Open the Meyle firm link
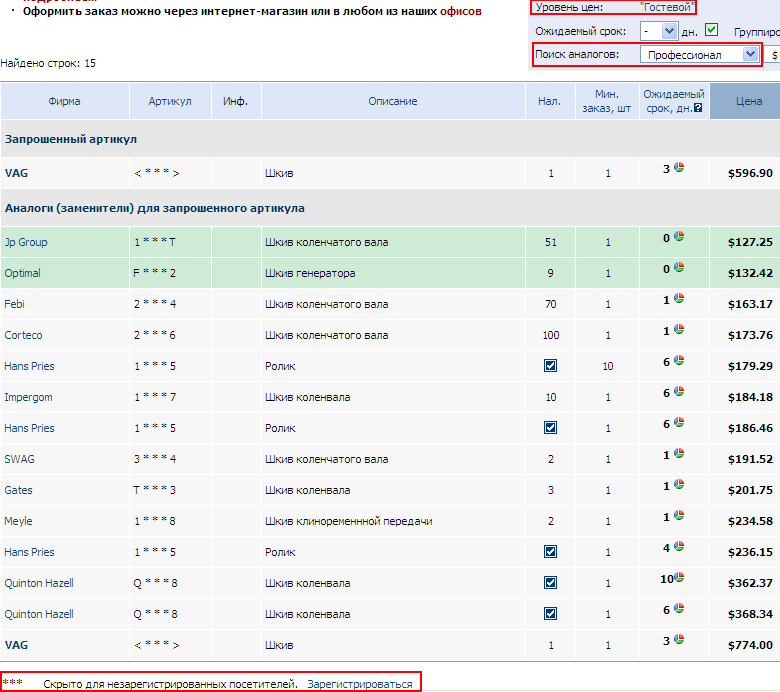 tap(18, 521)
